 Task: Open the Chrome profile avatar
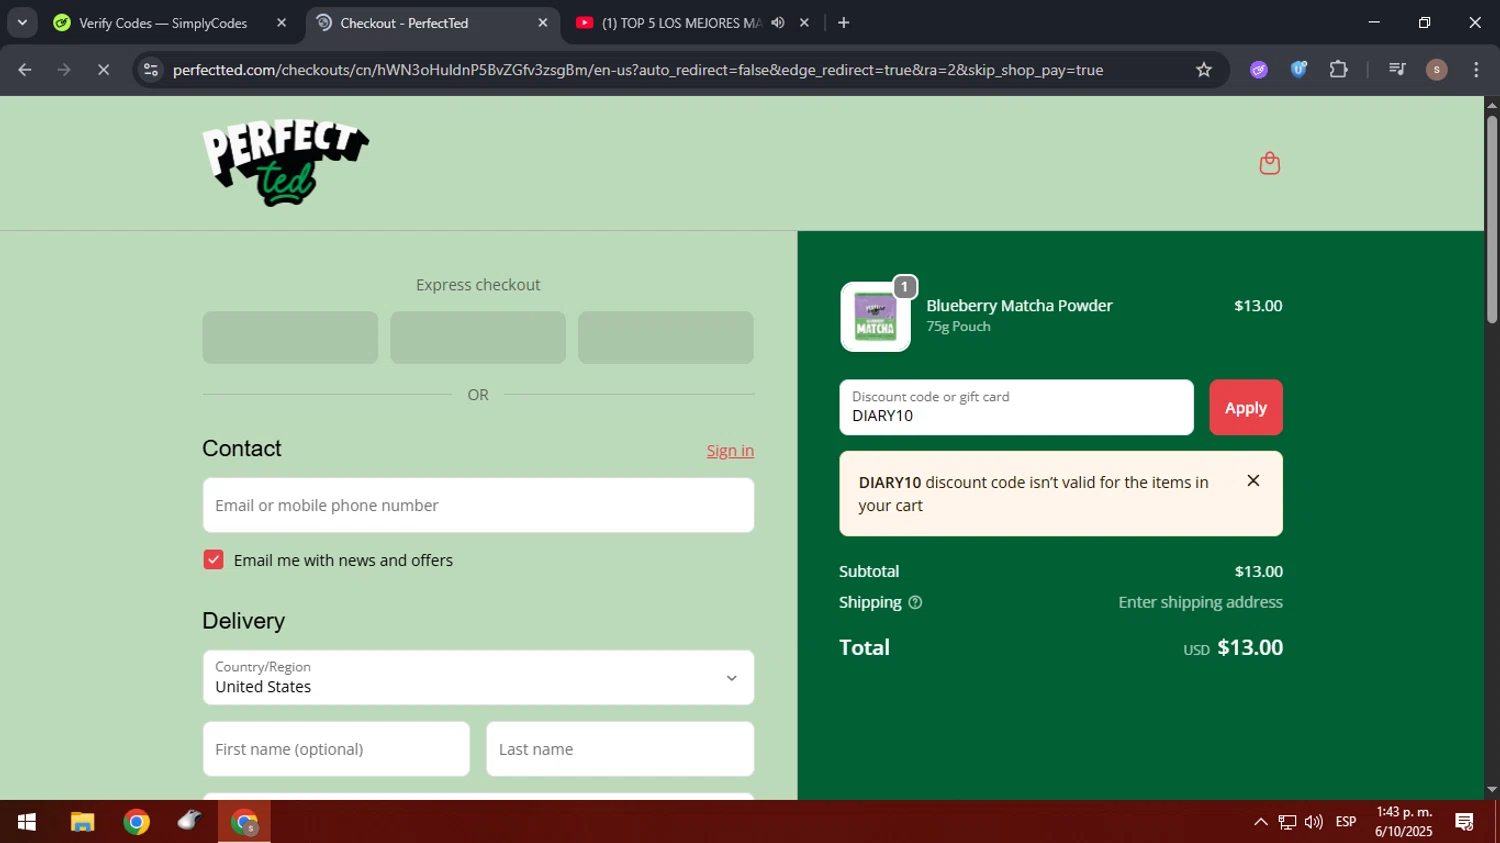point(1436,70)
